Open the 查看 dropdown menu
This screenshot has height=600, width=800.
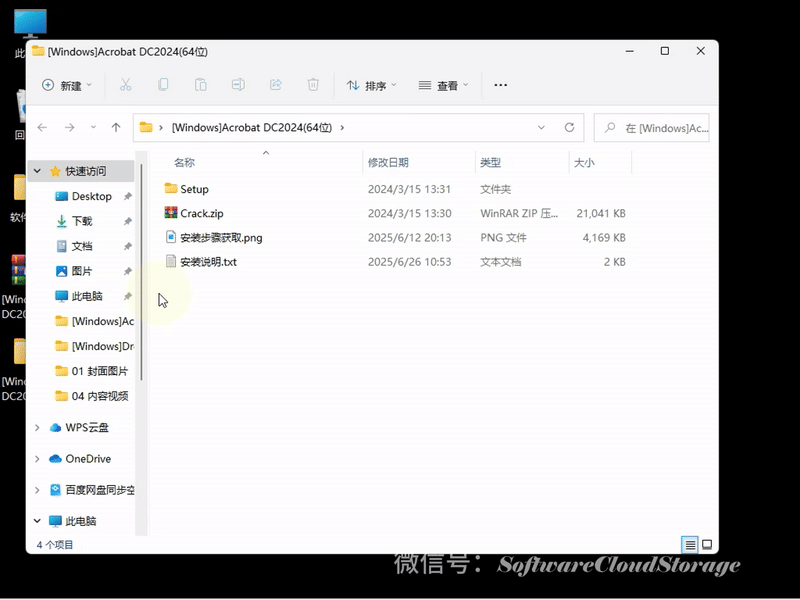point(444,85)
